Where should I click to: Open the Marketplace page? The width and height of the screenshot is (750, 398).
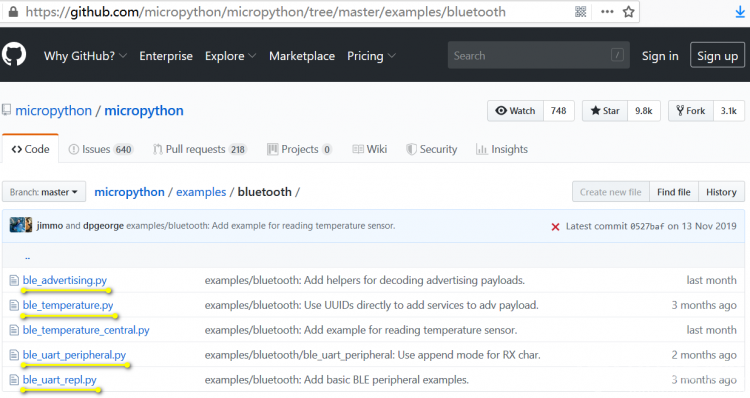coord(302,56)
